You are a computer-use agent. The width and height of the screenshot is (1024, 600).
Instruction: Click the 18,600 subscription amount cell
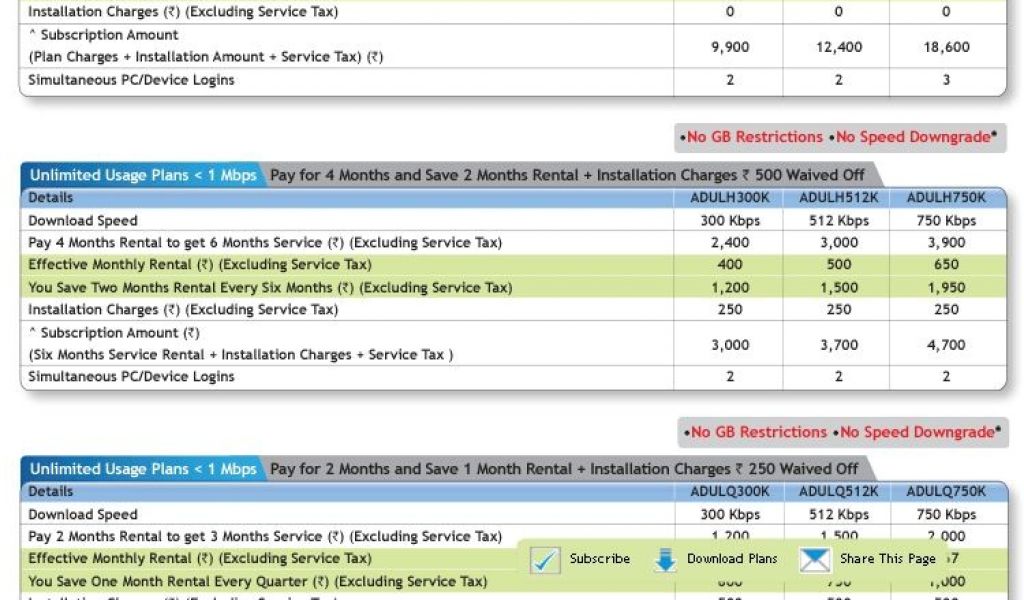(946, 47)
